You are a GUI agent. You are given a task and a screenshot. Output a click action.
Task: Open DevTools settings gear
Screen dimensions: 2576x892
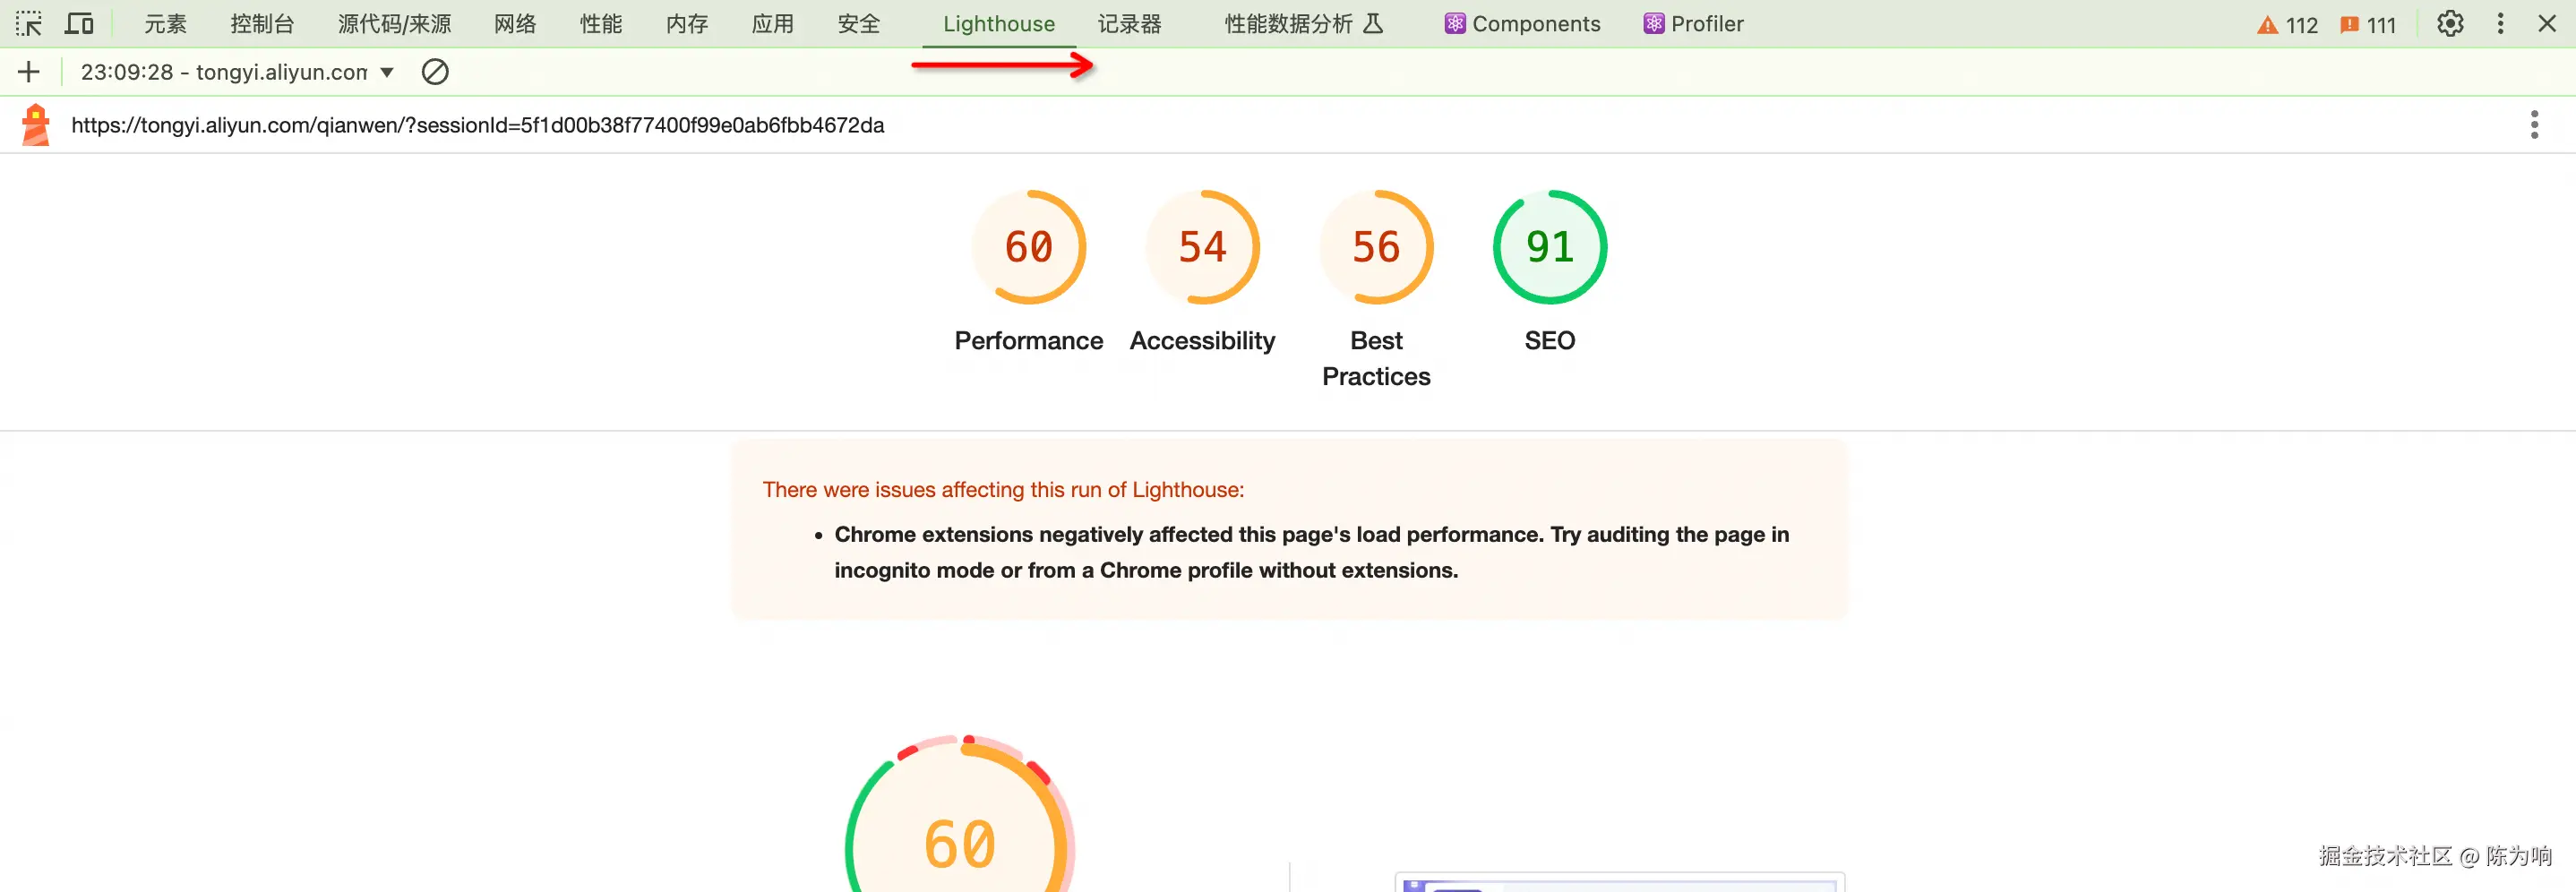tap(2450, 24)
